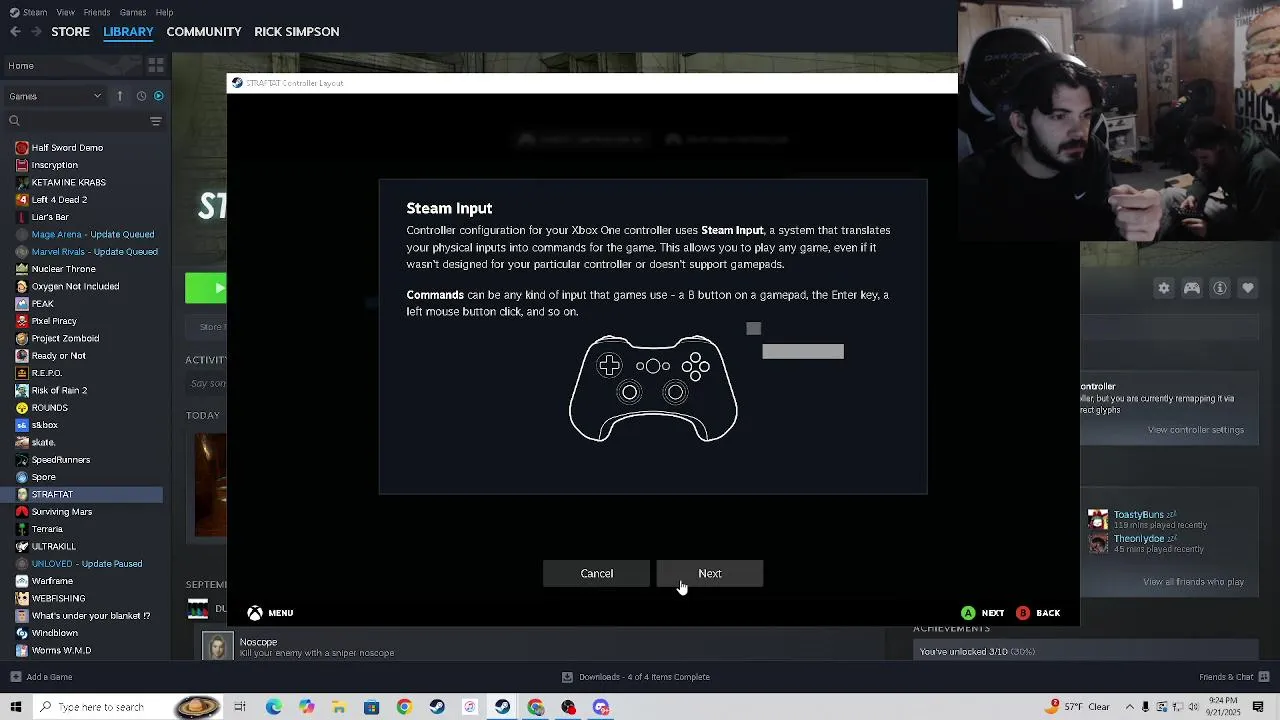
Task: Open the Help menu
Action: coord(165,12)
